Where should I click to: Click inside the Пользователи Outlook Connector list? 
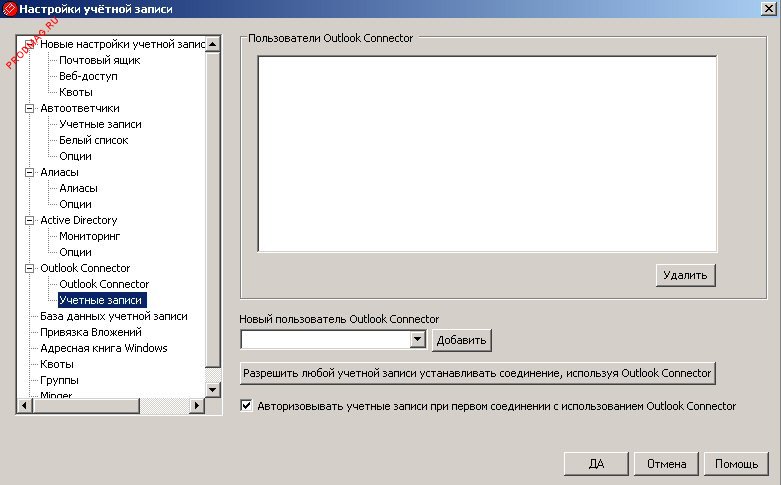pos(487,153)
